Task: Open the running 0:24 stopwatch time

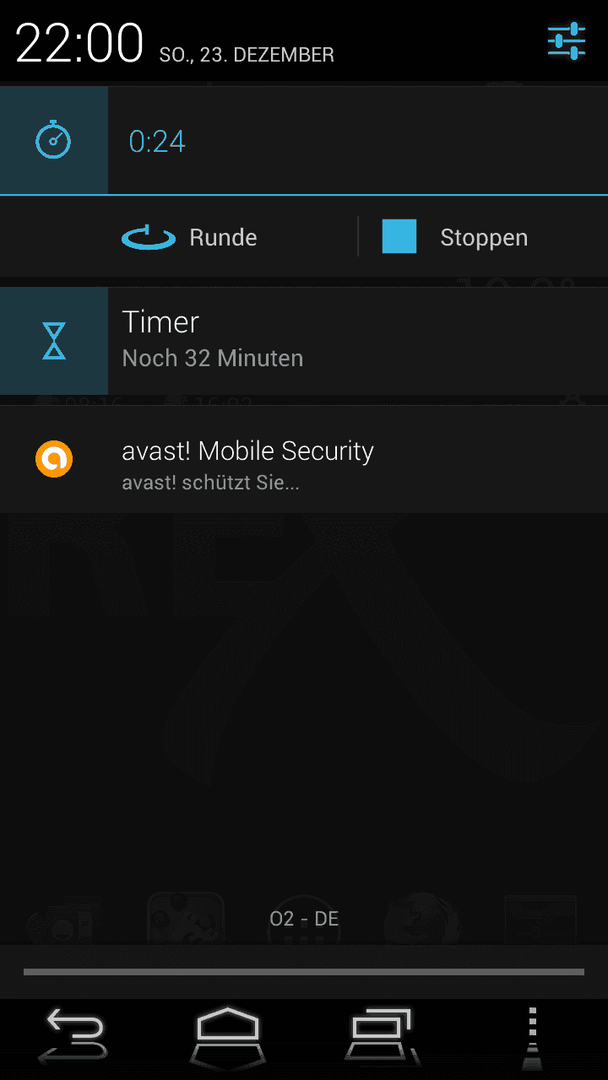Action: coord(157,141)
